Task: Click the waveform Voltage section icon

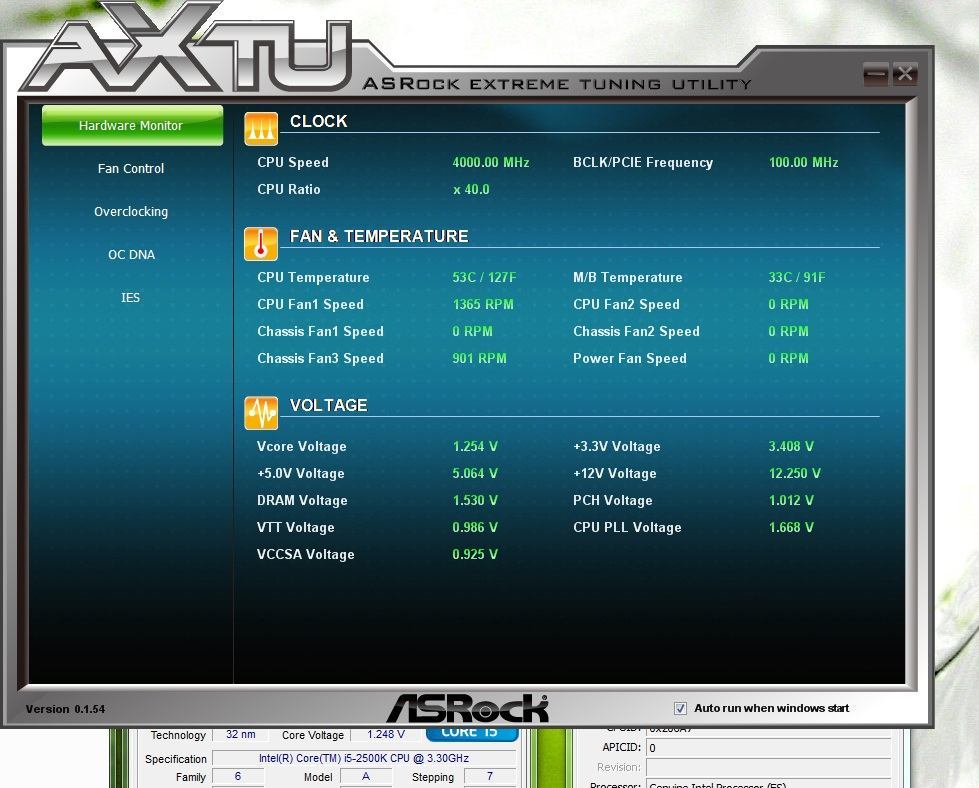Action: 261,413
